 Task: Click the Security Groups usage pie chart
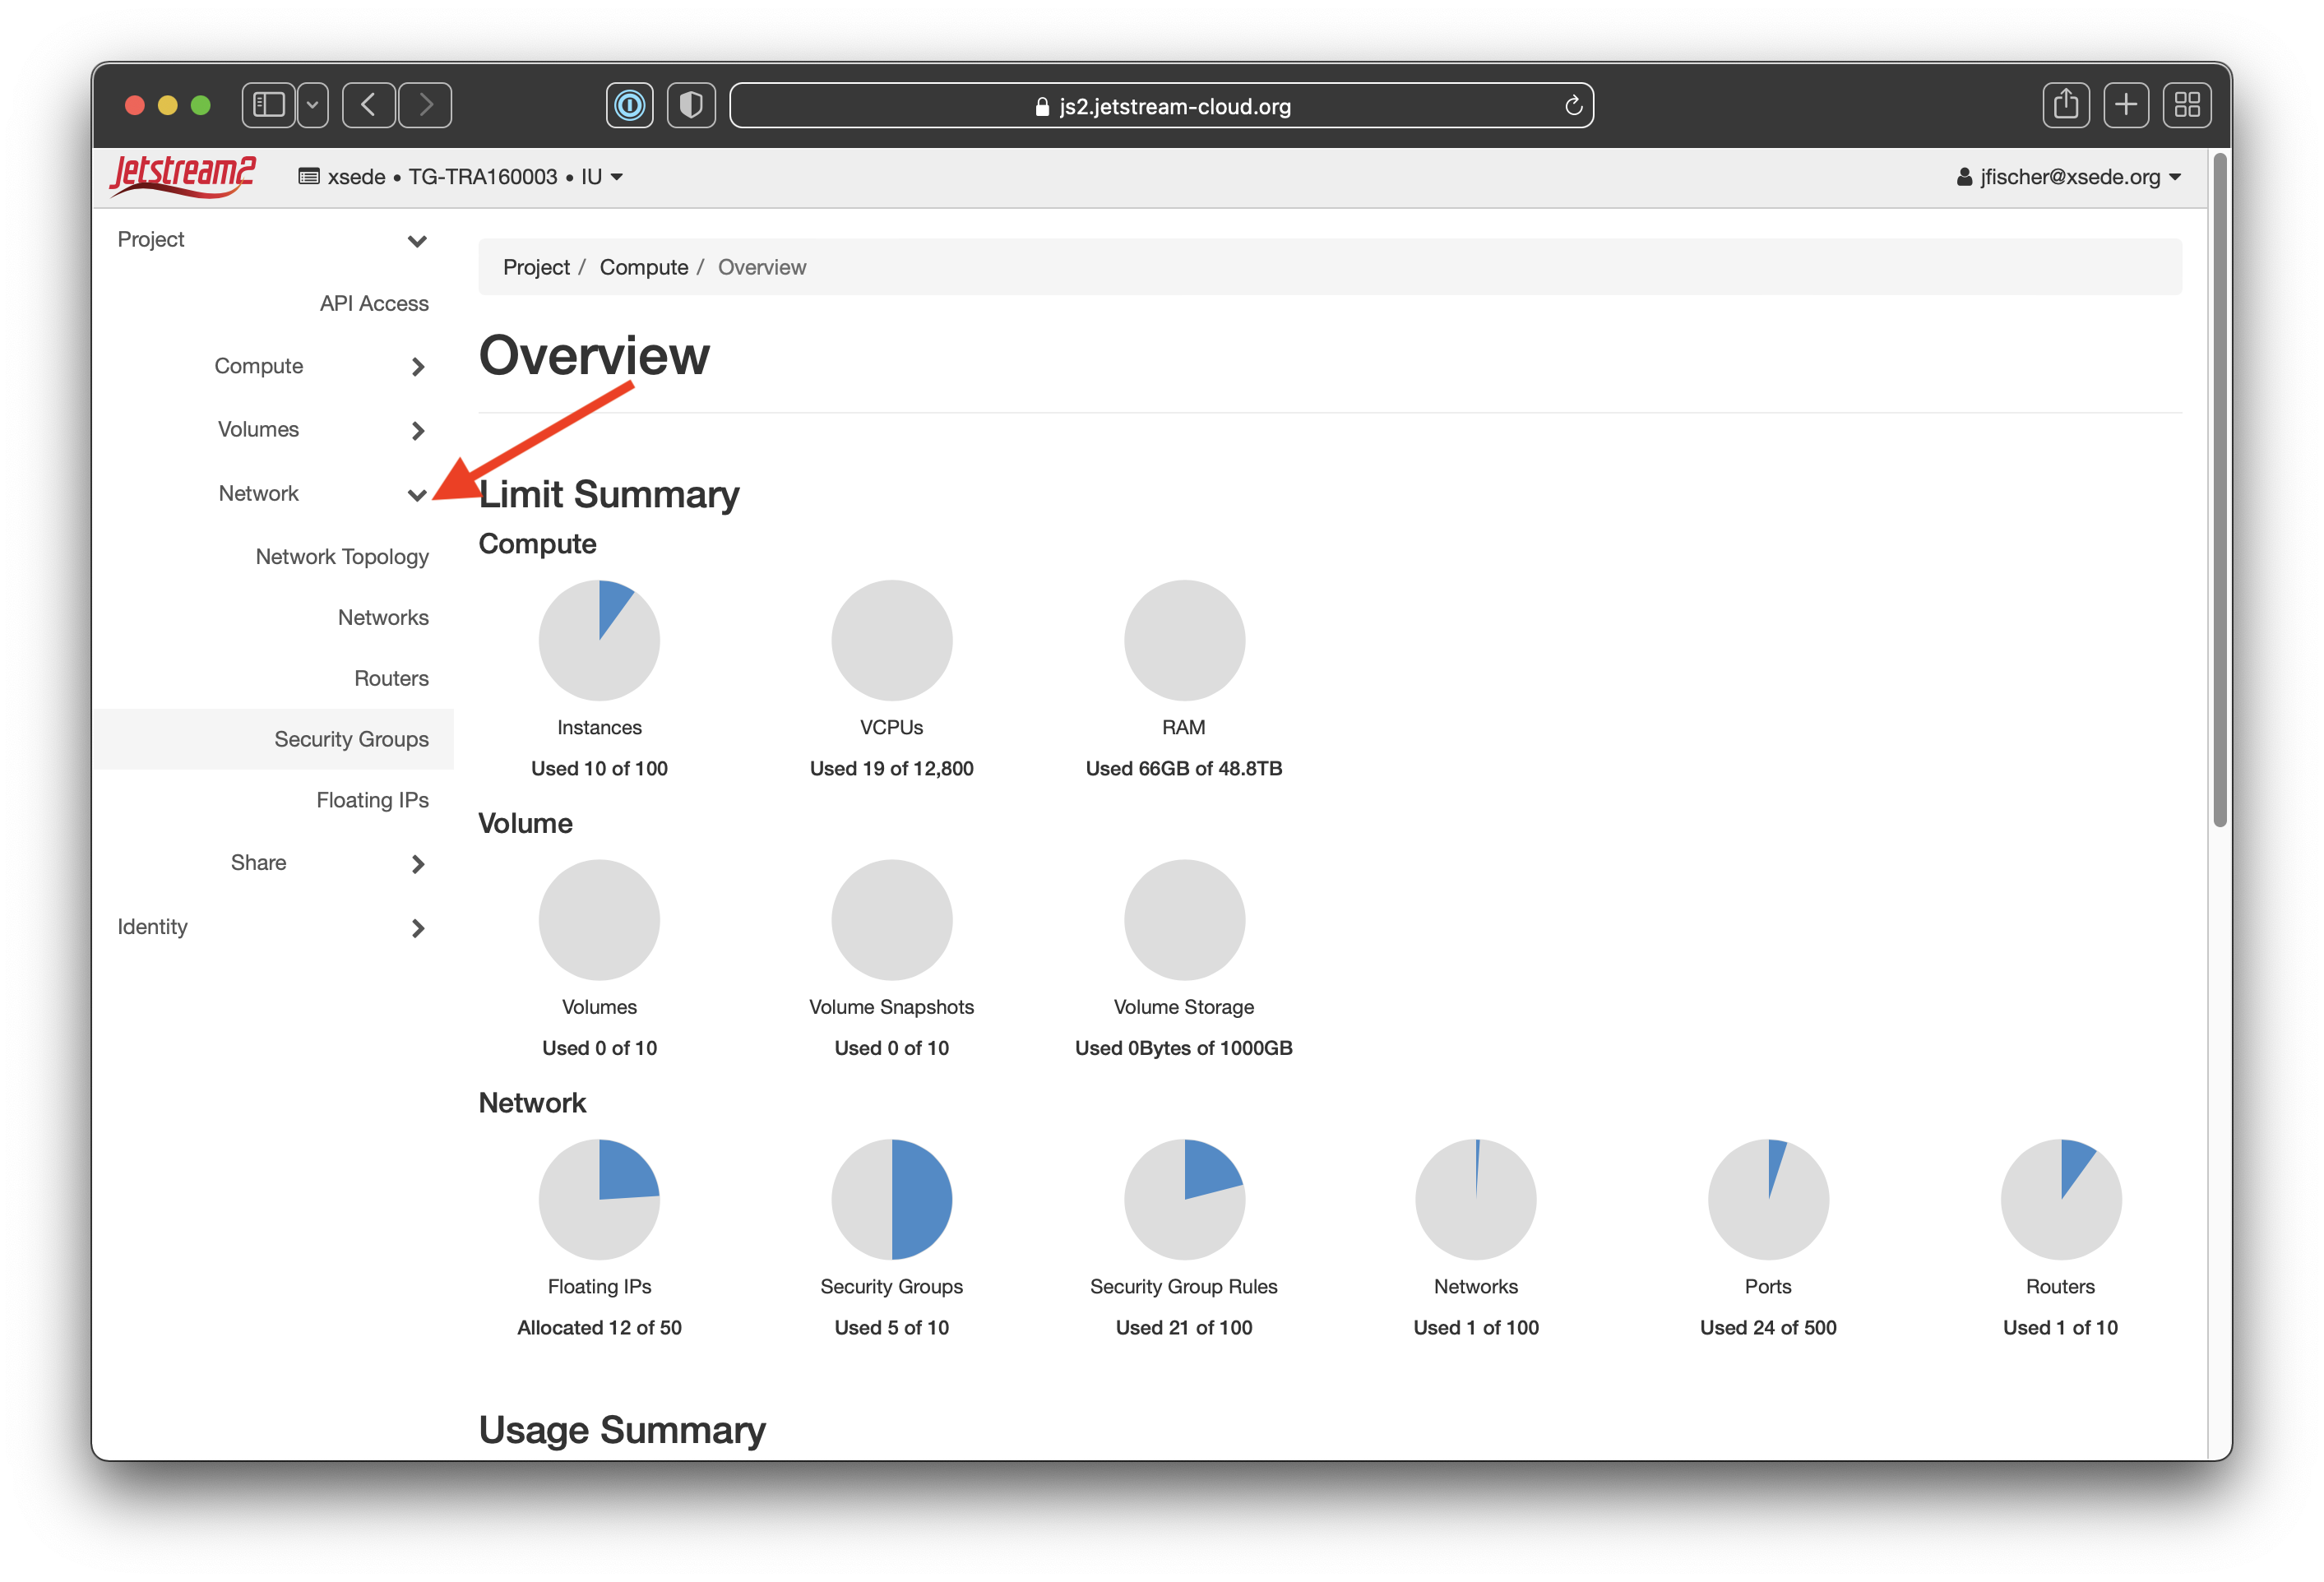coord(891,1199)
